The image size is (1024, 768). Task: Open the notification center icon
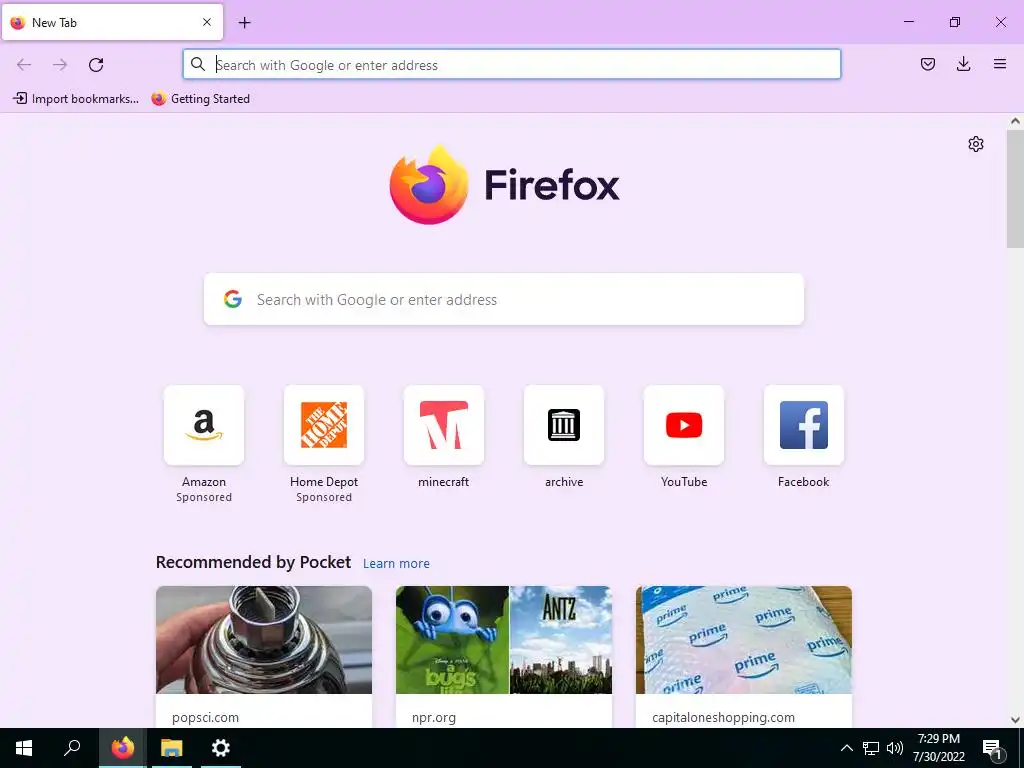pyautogui.click(x=993, y=748)
